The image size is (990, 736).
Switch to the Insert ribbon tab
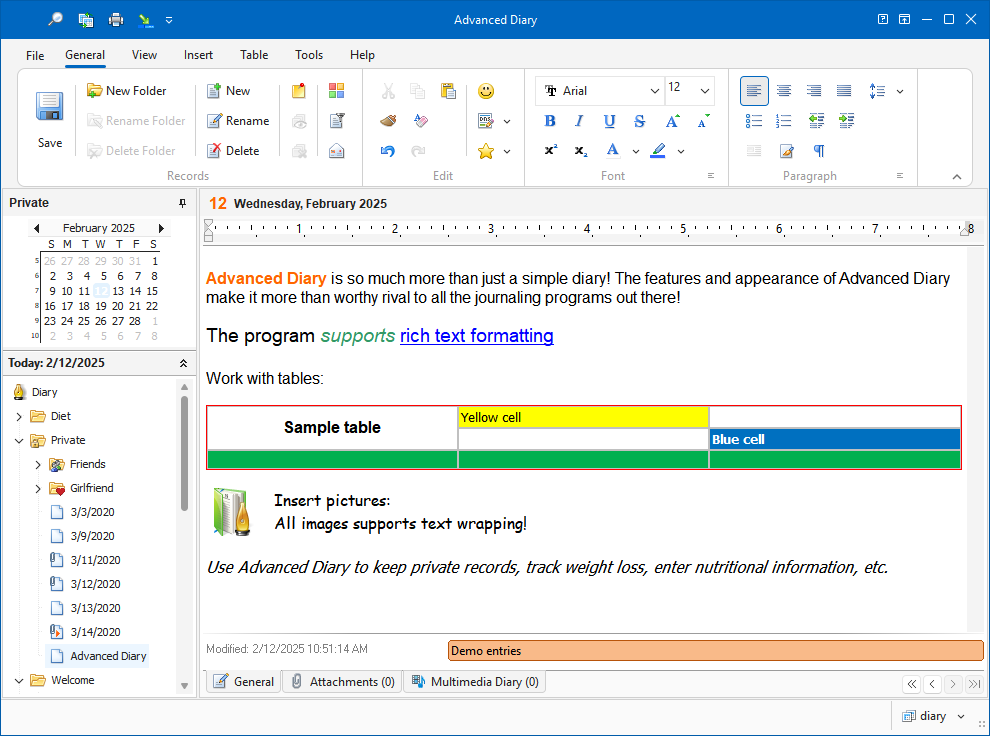click(198, 55)
